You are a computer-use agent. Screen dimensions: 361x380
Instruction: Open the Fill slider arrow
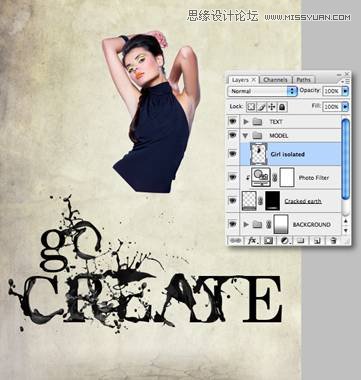(345, 107)
